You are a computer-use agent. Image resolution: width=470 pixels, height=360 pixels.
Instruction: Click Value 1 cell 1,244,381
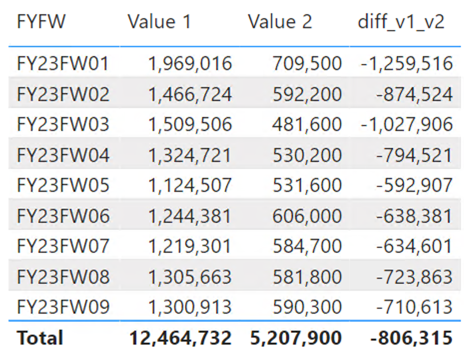coord(190,216)
